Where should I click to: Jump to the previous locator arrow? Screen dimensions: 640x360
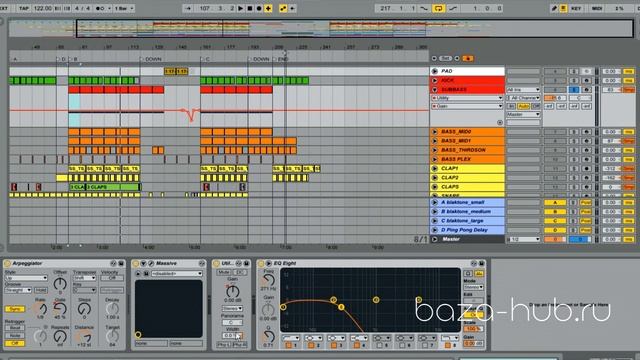coord(434,58)
